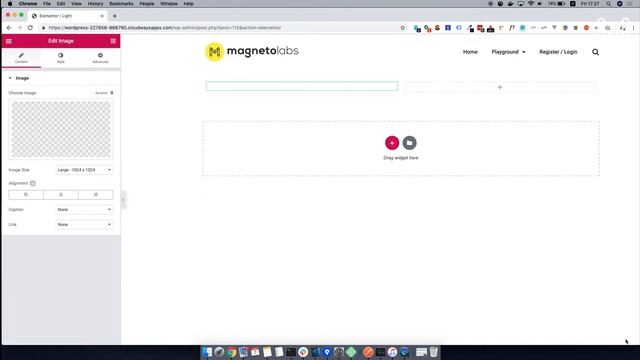Toggle responsive mode for Alignment
Image resolution: width=640 pixels, height=360 pixels.
pos(33,183)
